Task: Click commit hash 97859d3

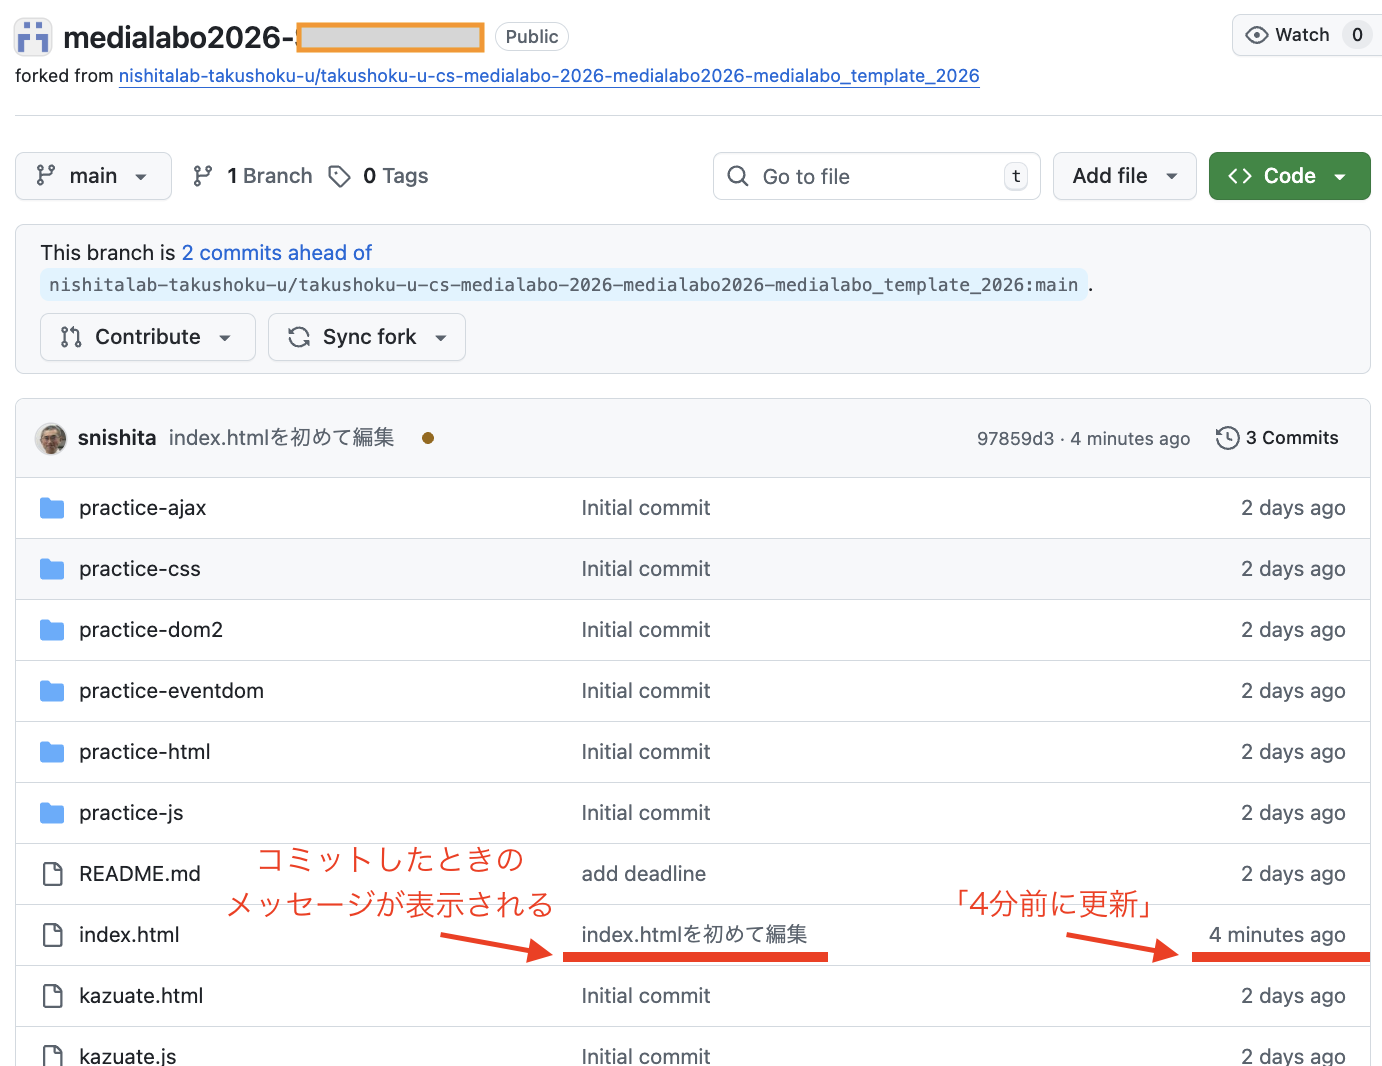Action: [x=1015, y=438]
